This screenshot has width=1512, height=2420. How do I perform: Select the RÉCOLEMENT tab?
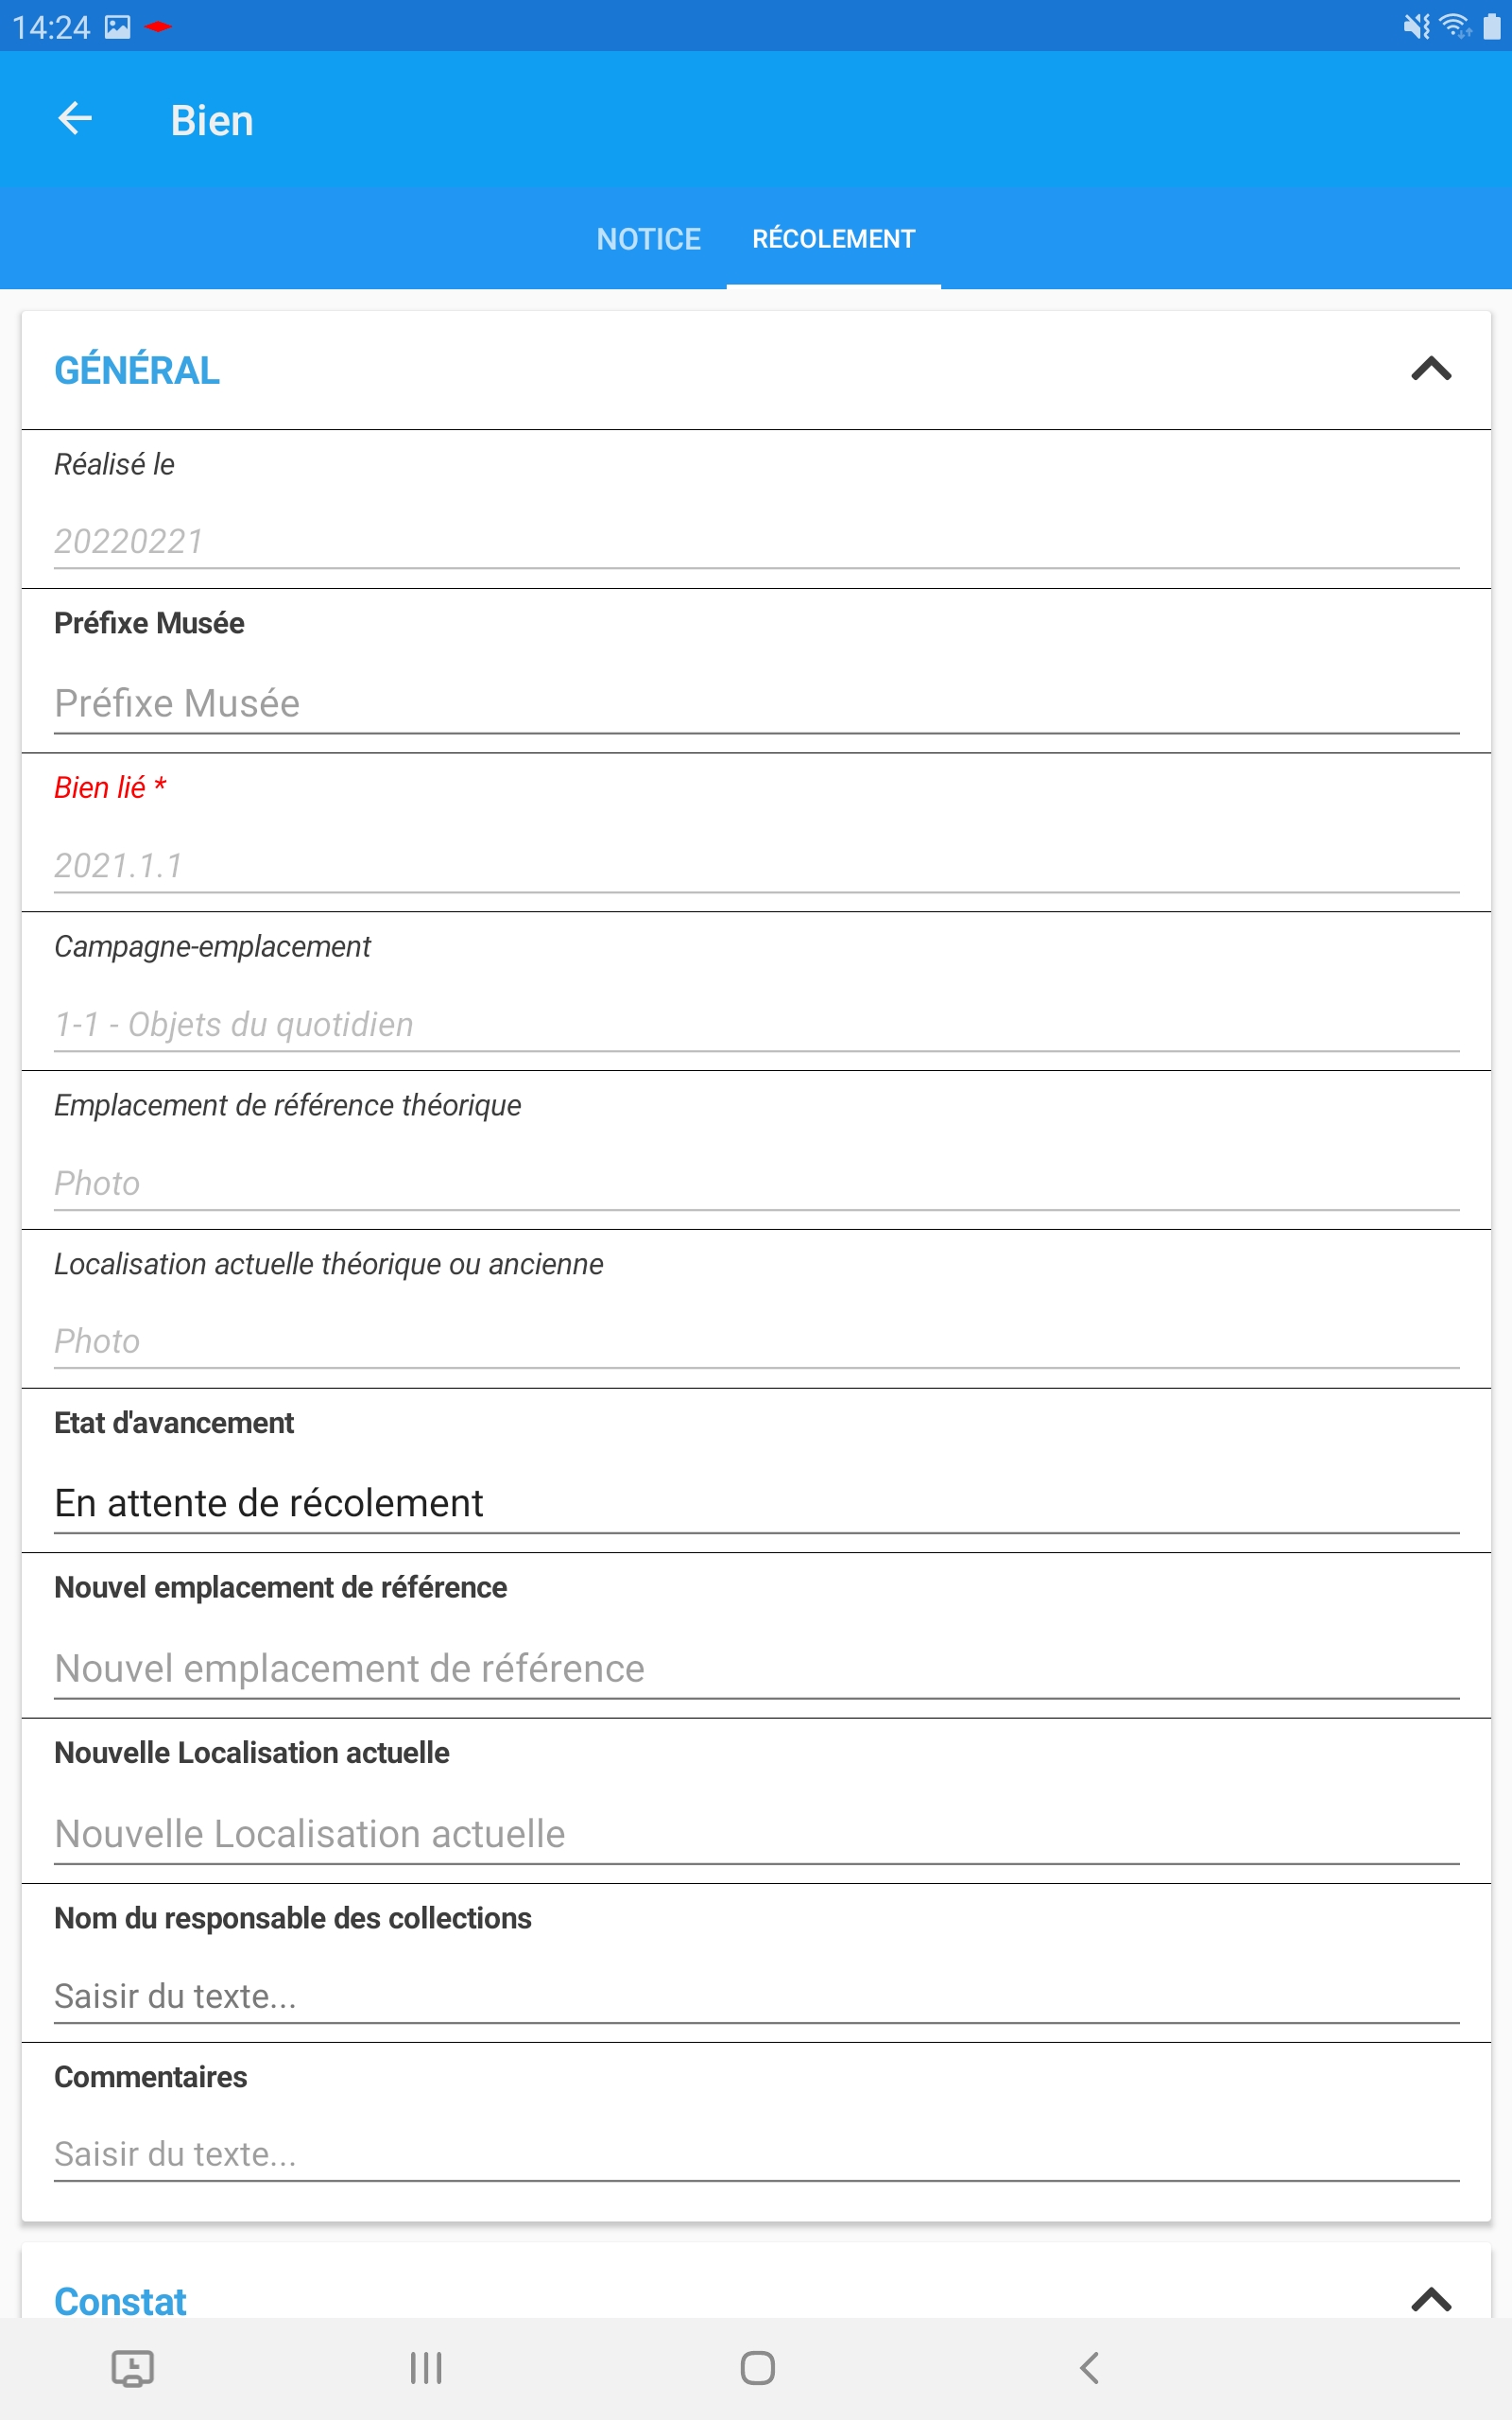click(833, 239)
